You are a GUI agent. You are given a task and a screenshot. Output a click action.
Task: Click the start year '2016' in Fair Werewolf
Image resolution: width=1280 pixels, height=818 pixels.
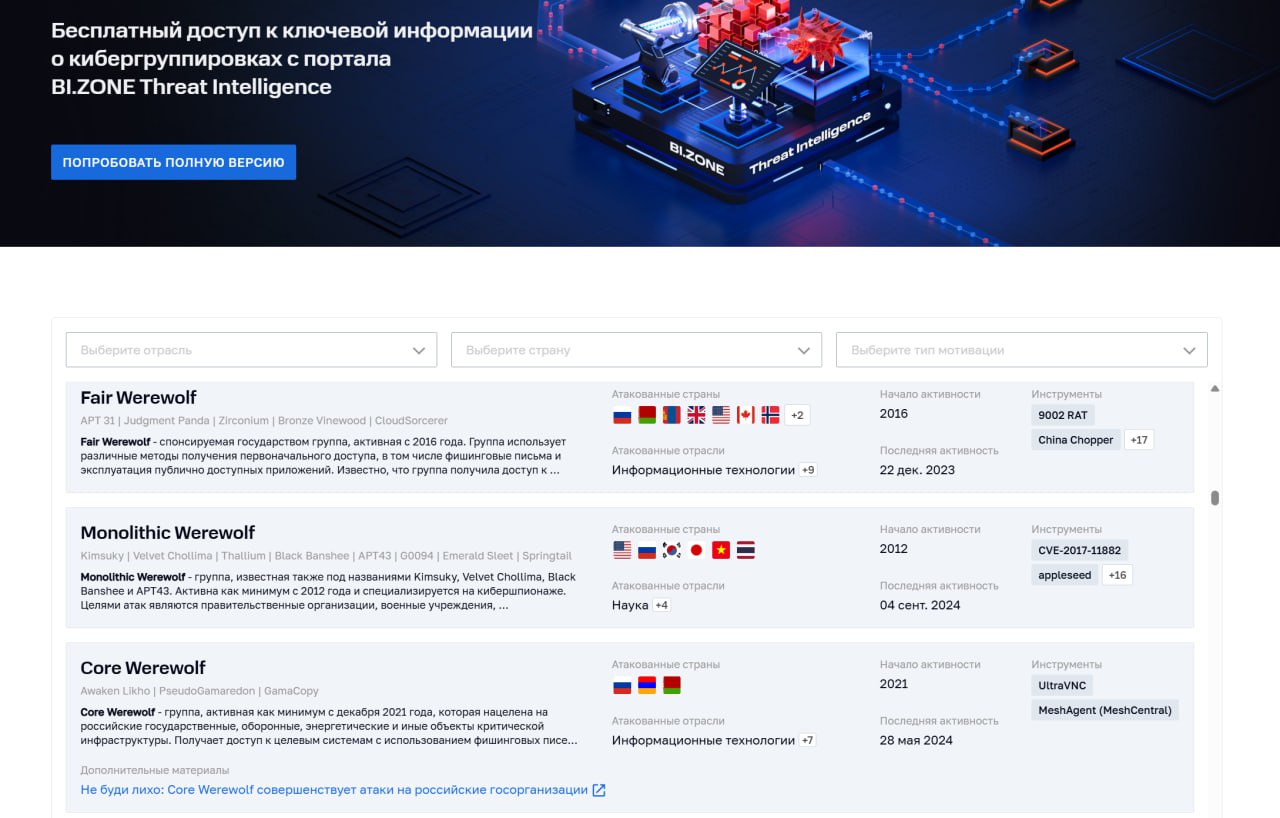click(894, 413)
